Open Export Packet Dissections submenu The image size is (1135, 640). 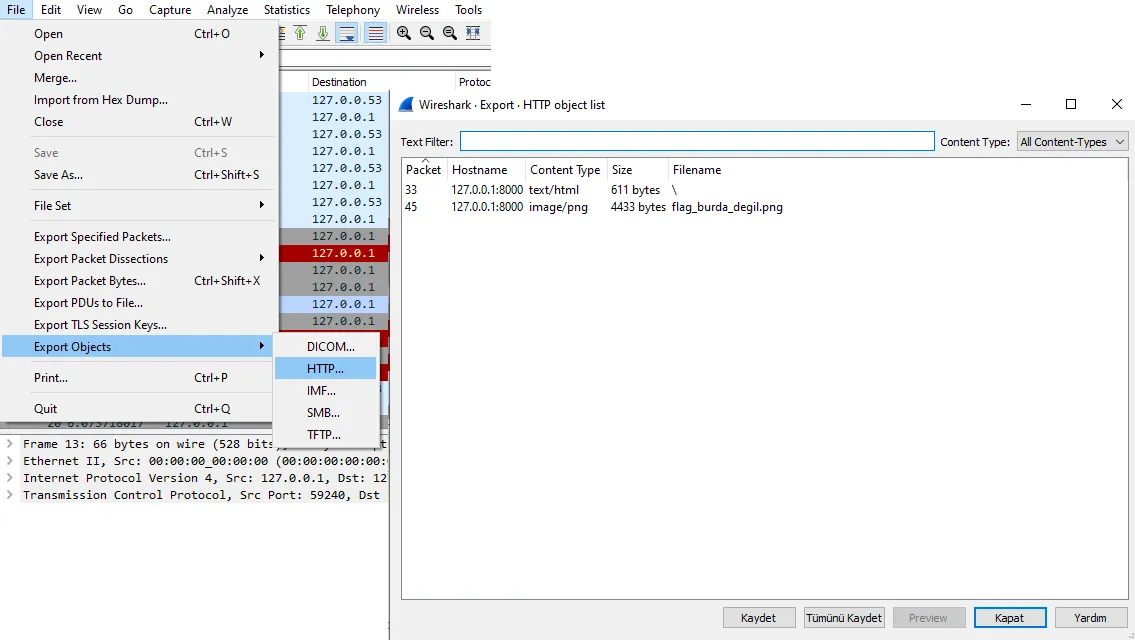pyautogui.click(x=139, y=258)
